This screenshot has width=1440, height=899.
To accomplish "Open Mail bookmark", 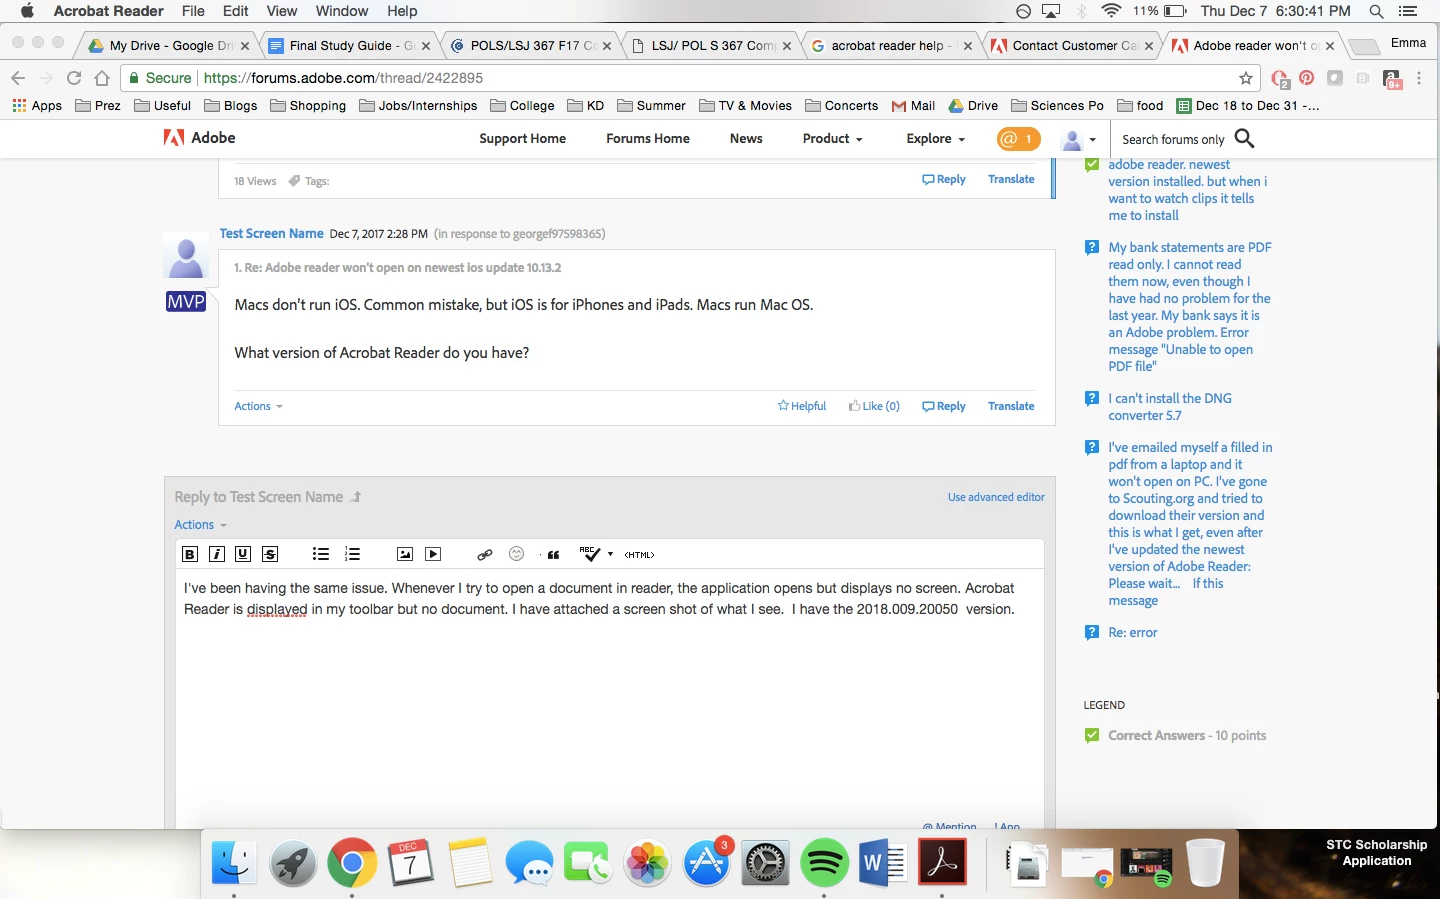I will 913,106.
